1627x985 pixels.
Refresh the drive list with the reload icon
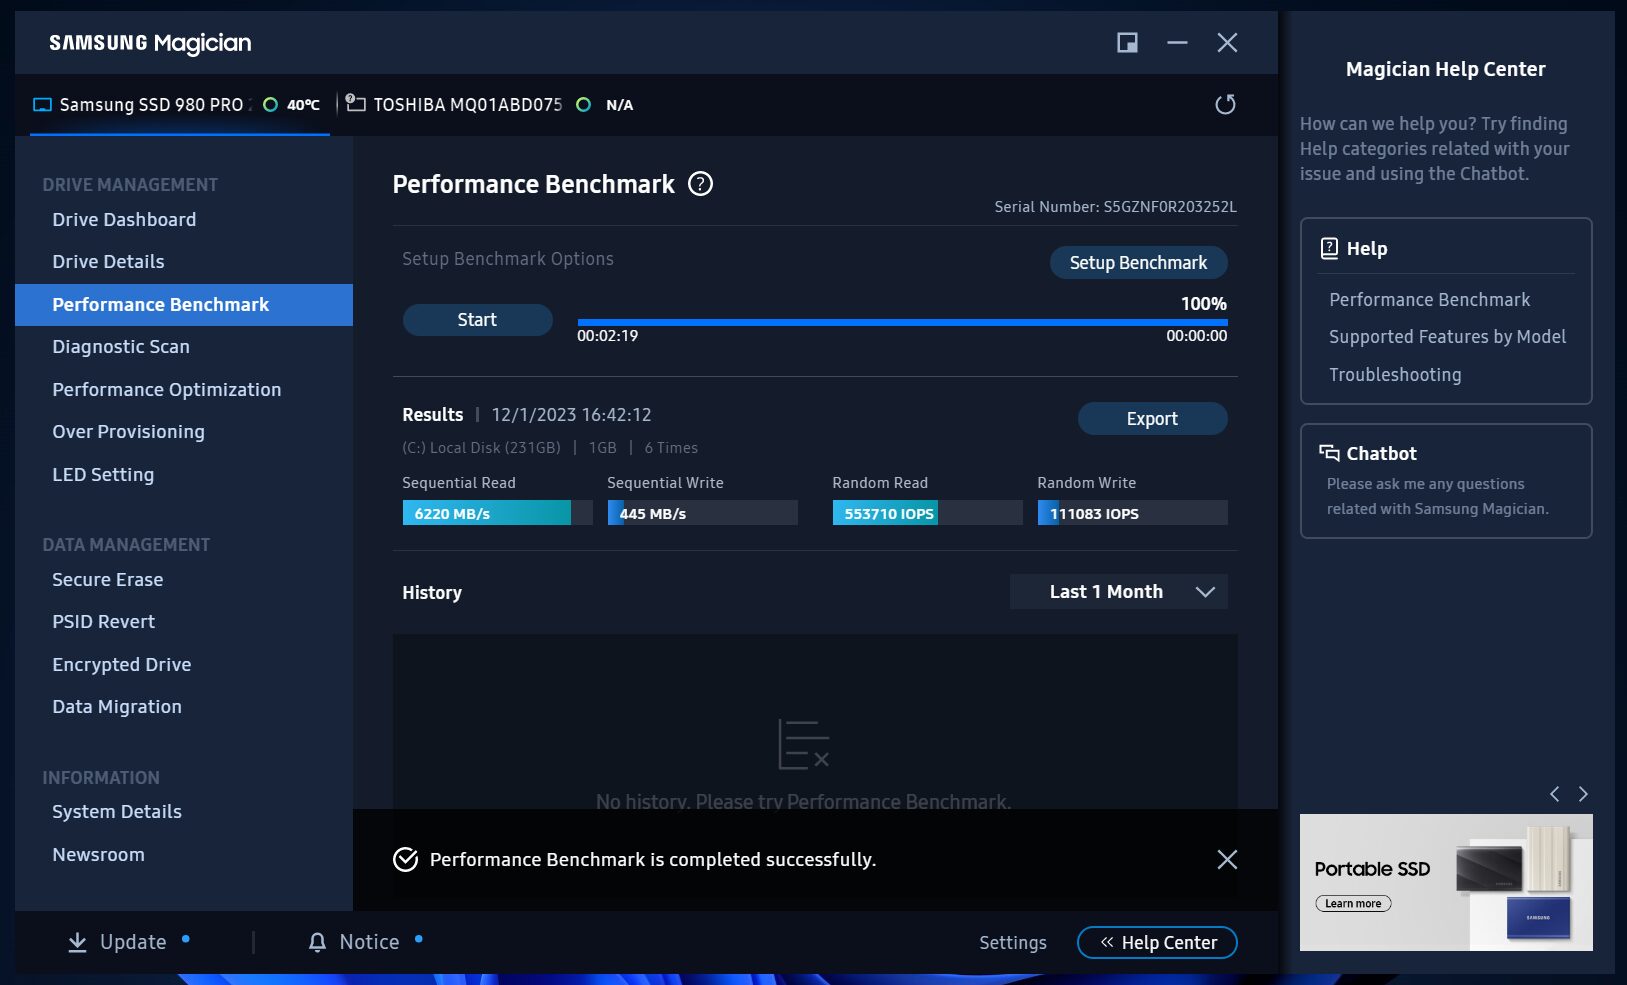pos(1225,104)
